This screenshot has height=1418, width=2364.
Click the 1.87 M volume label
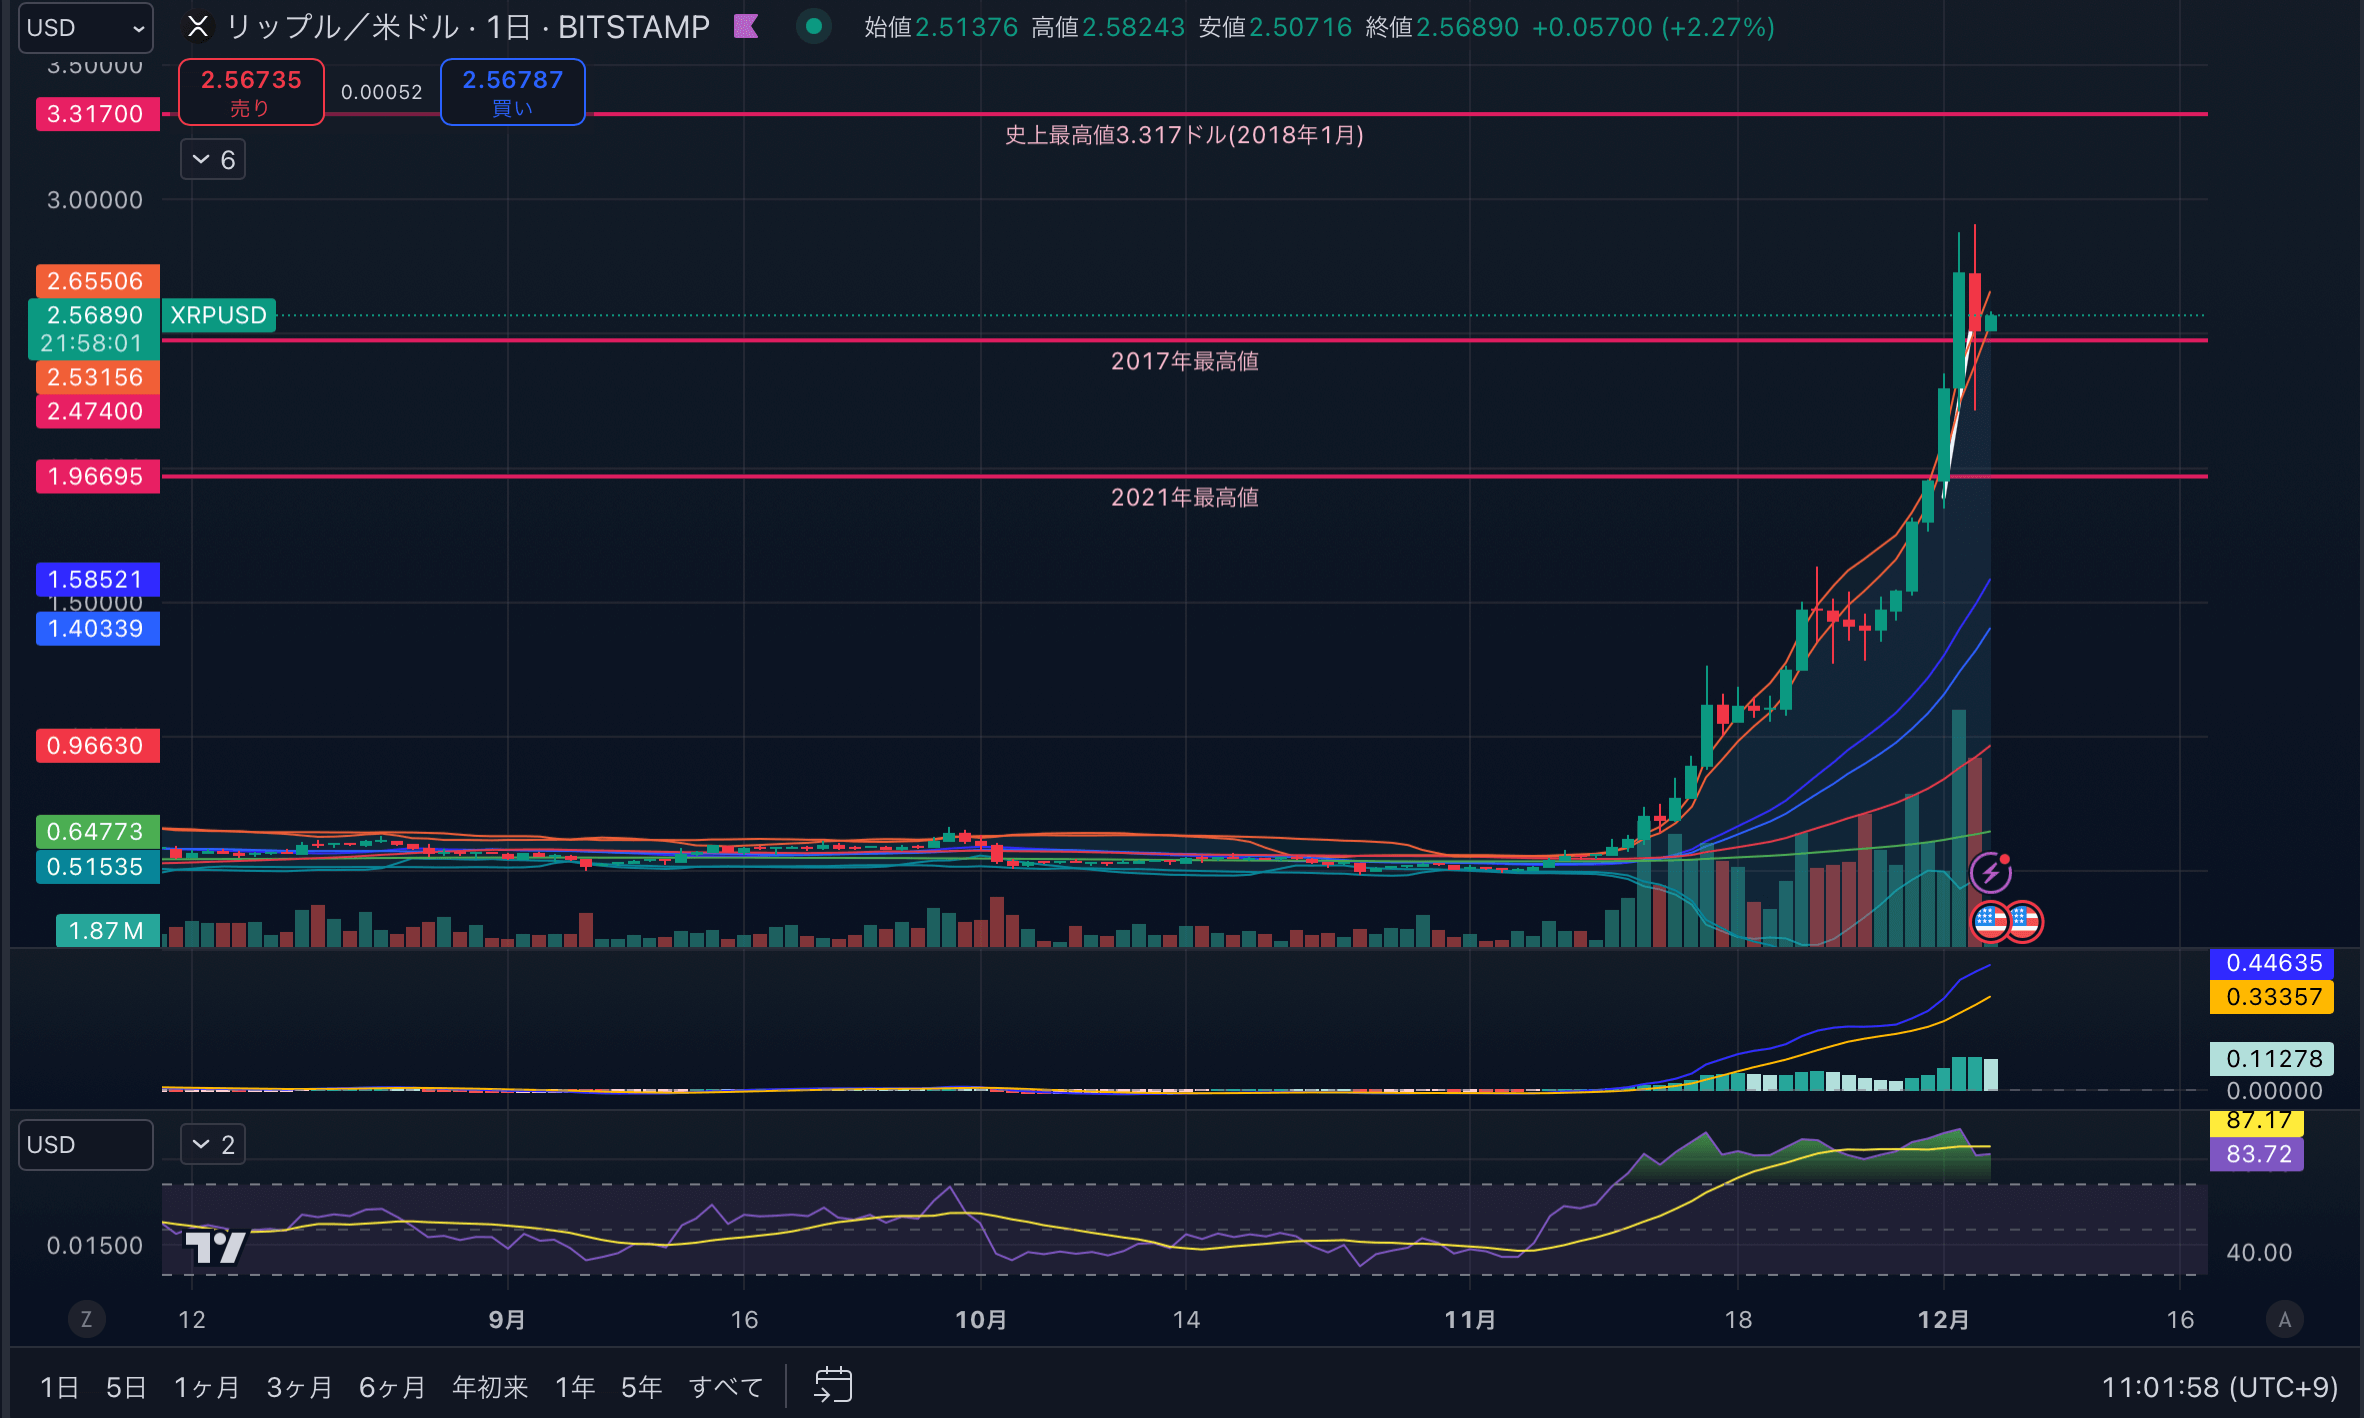tap(107, 931)
